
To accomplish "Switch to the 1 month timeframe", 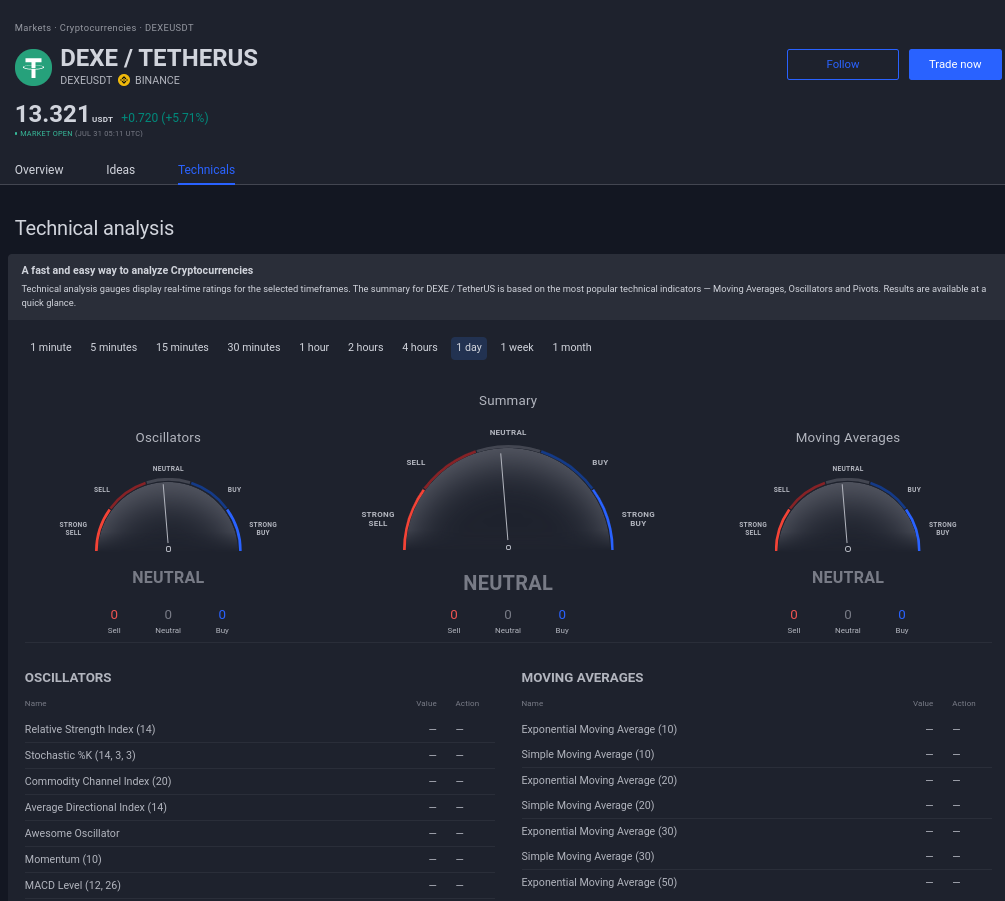I will pos(572,347).
